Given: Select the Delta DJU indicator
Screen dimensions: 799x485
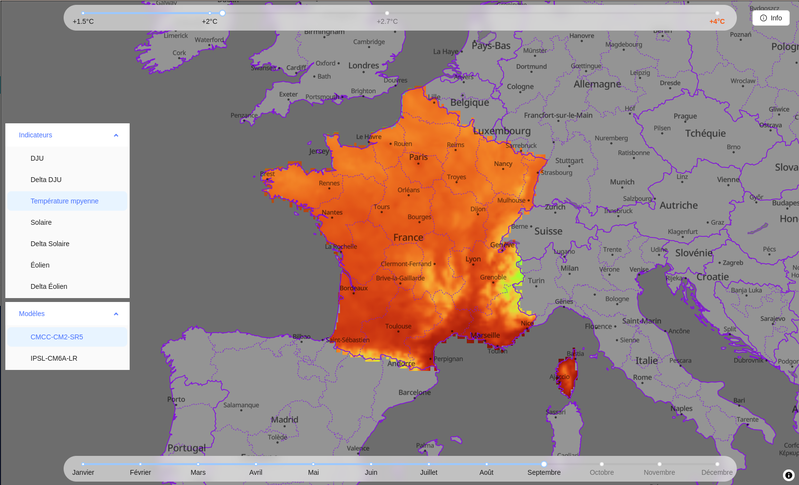Looking at the screenshot, I should (46, 180).
